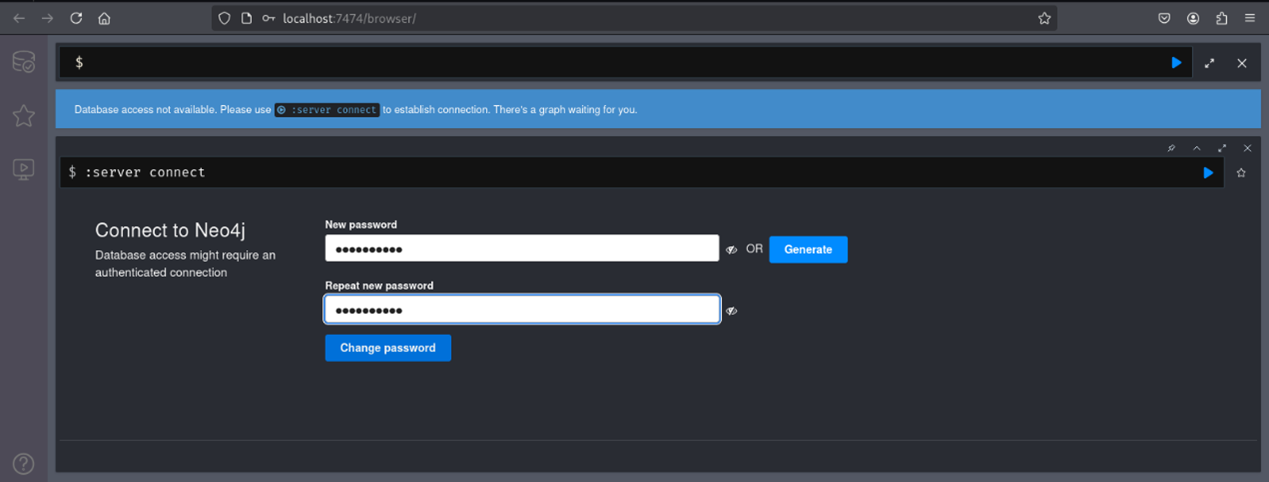Save :server connect command as favorite
This screenshot has width=1269, height=482.
point(1241,173)
